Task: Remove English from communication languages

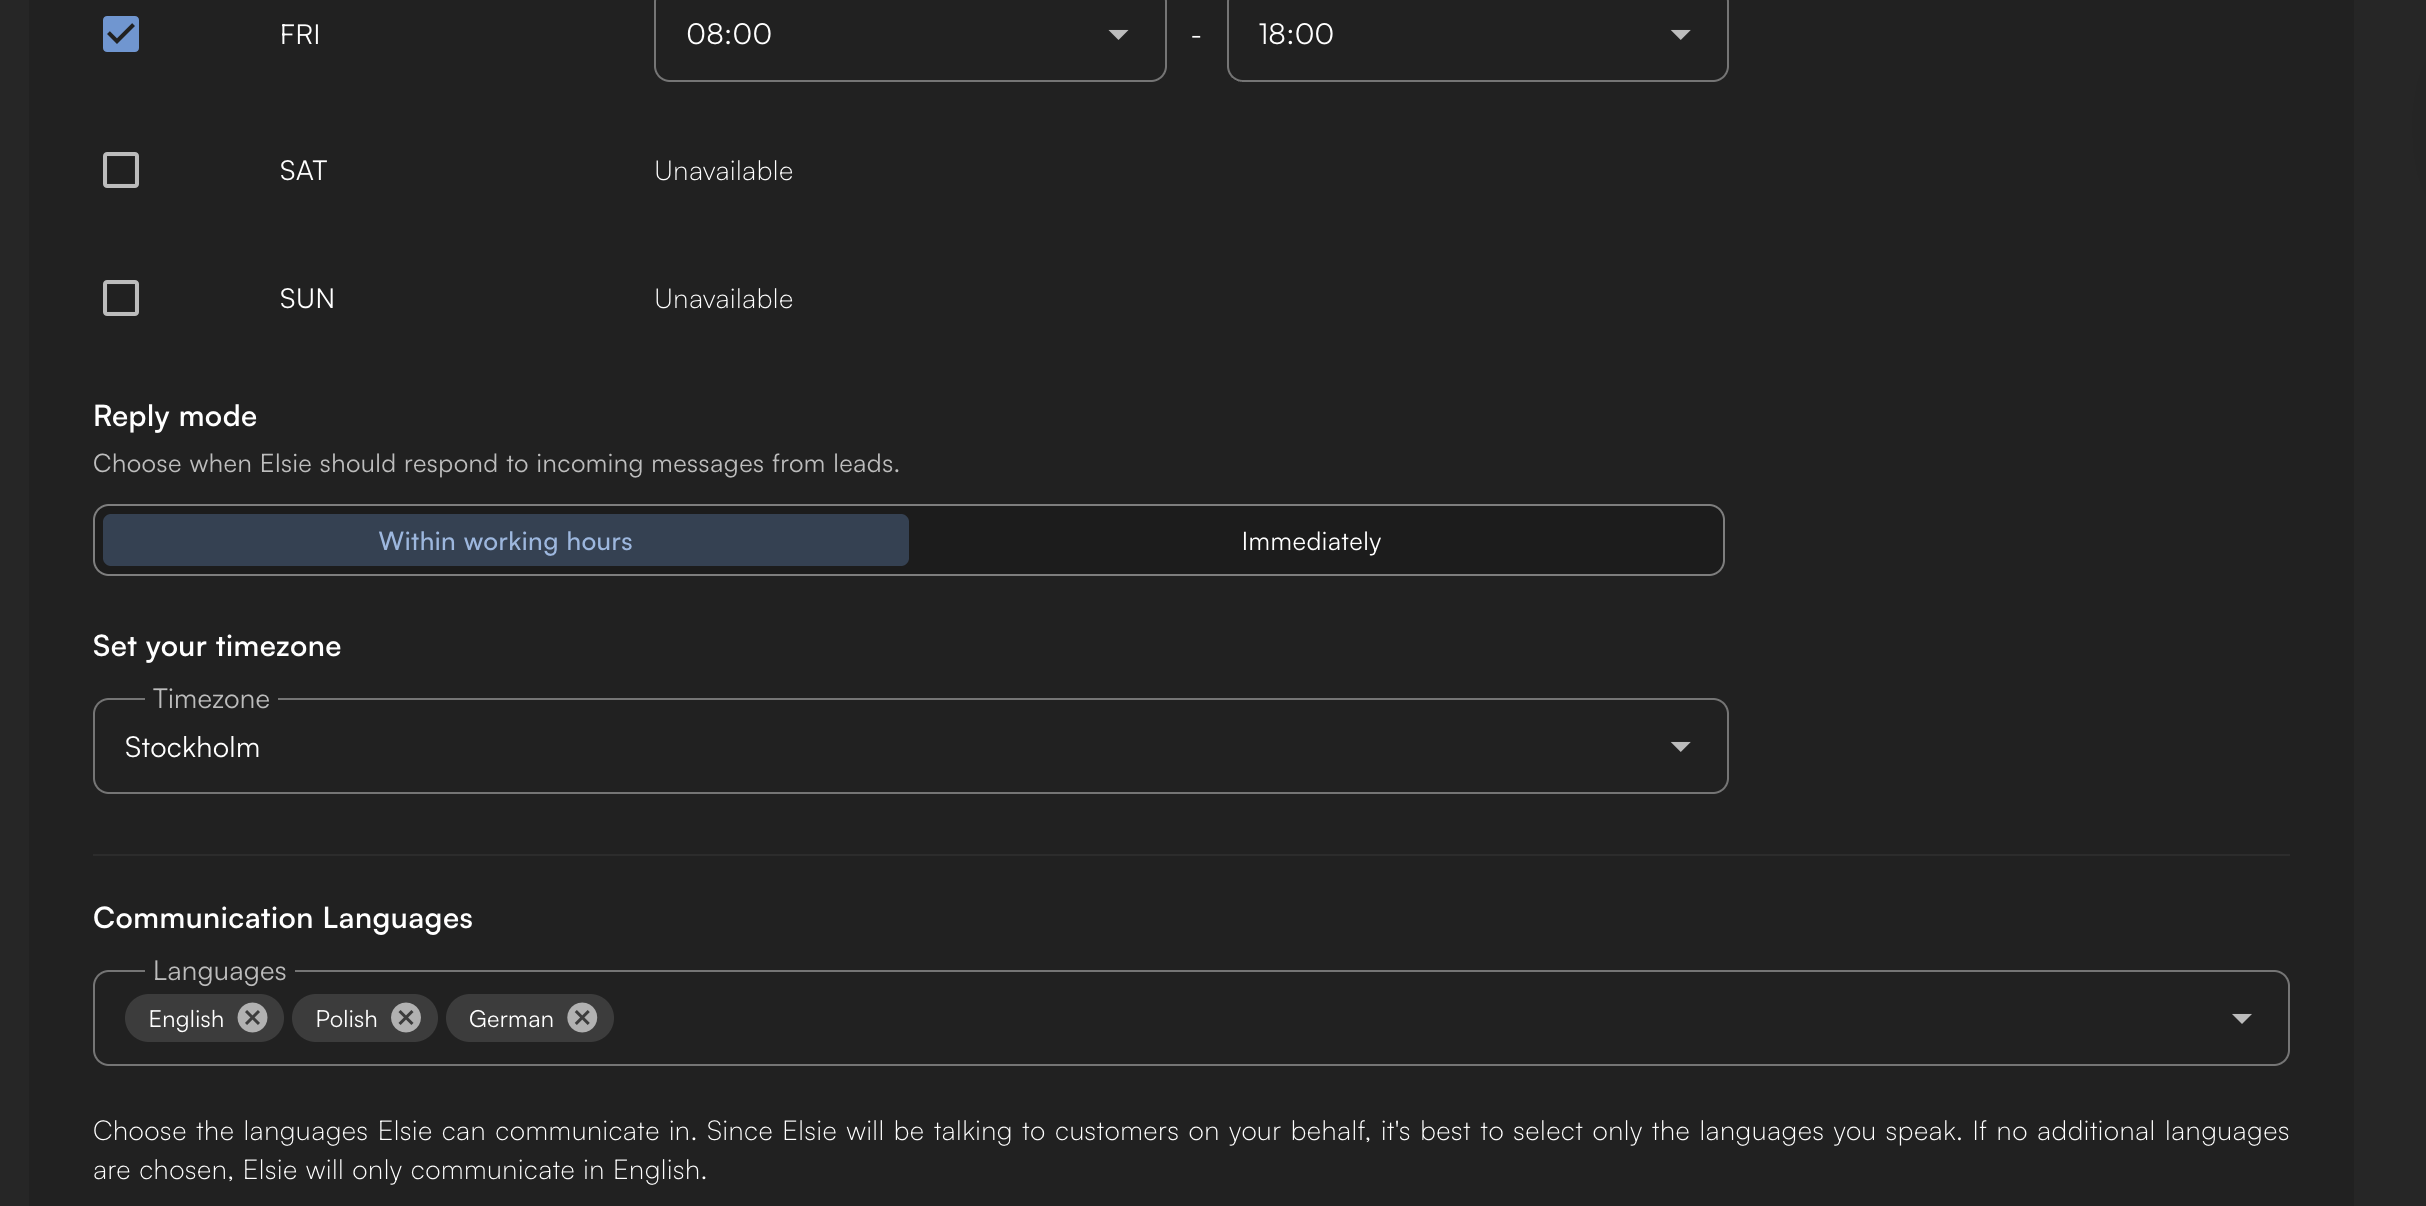Action: pos(253,1017)
